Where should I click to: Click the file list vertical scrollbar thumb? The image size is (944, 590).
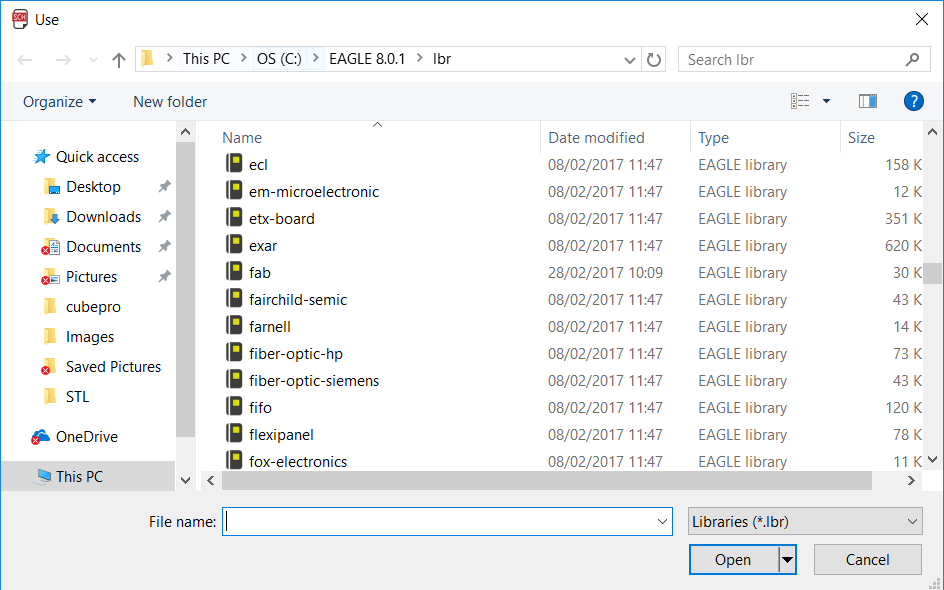(933, 273)
